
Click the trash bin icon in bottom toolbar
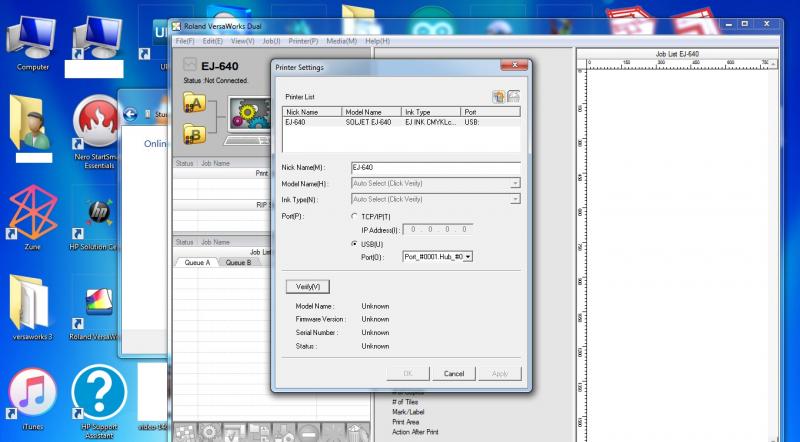click(x=358, y=433)
